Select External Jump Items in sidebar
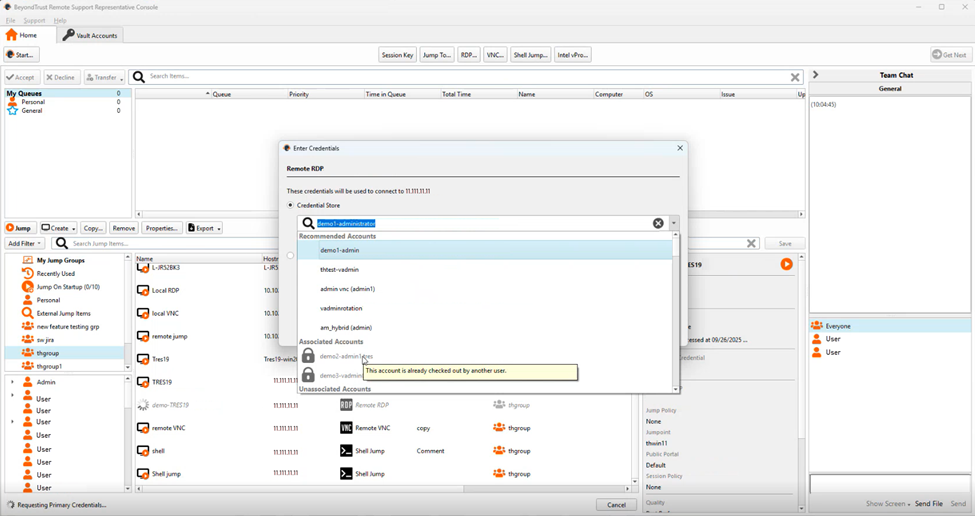This screenshot has width=975, height=516. tap(63, 313)
